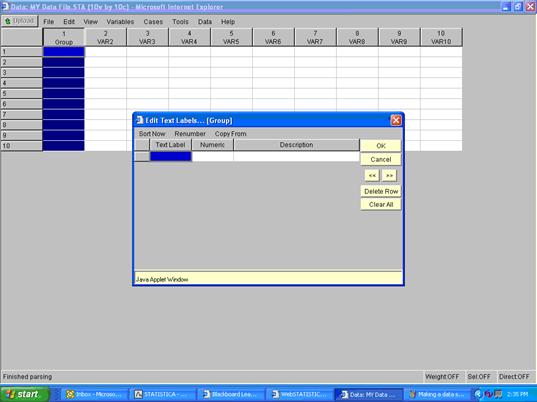This screenshot has height=402, width=537.
Task: Click the Numeric input cell
Action: (x=212, y=156)
